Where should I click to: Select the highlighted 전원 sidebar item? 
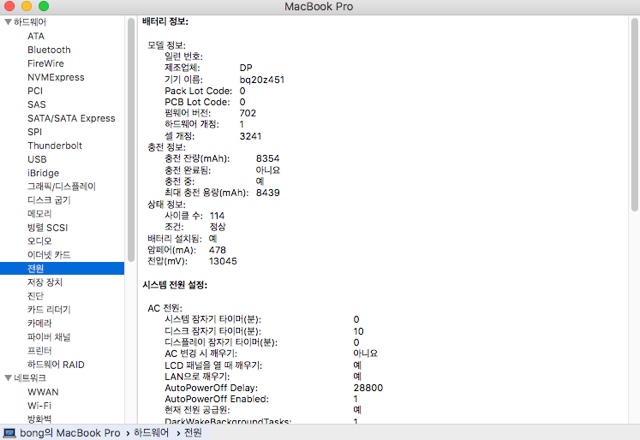pos(36,269)
